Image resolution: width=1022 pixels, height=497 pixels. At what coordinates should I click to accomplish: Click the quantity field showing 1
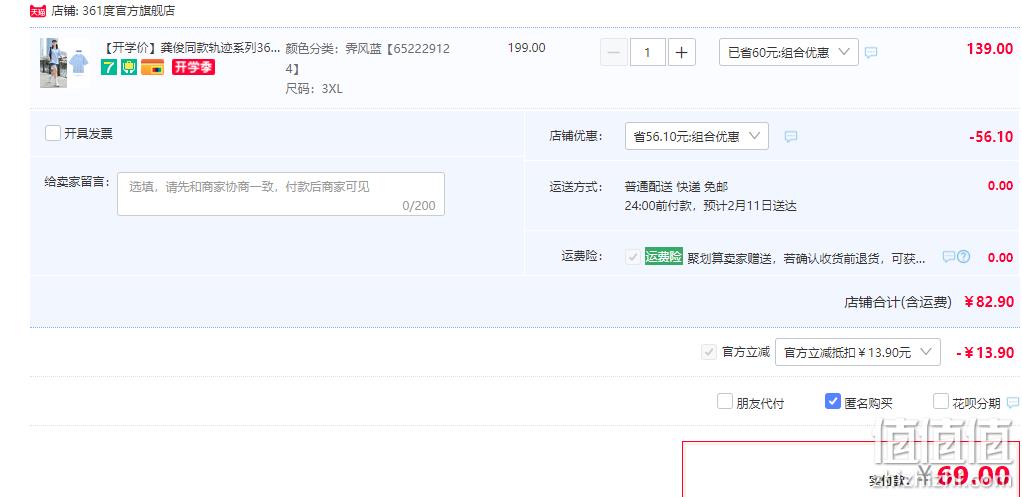point(648,53)
